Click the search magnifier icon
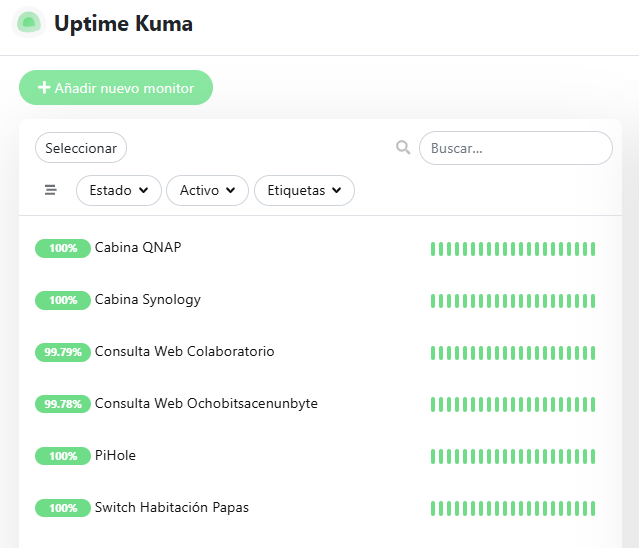 [403, 148]
